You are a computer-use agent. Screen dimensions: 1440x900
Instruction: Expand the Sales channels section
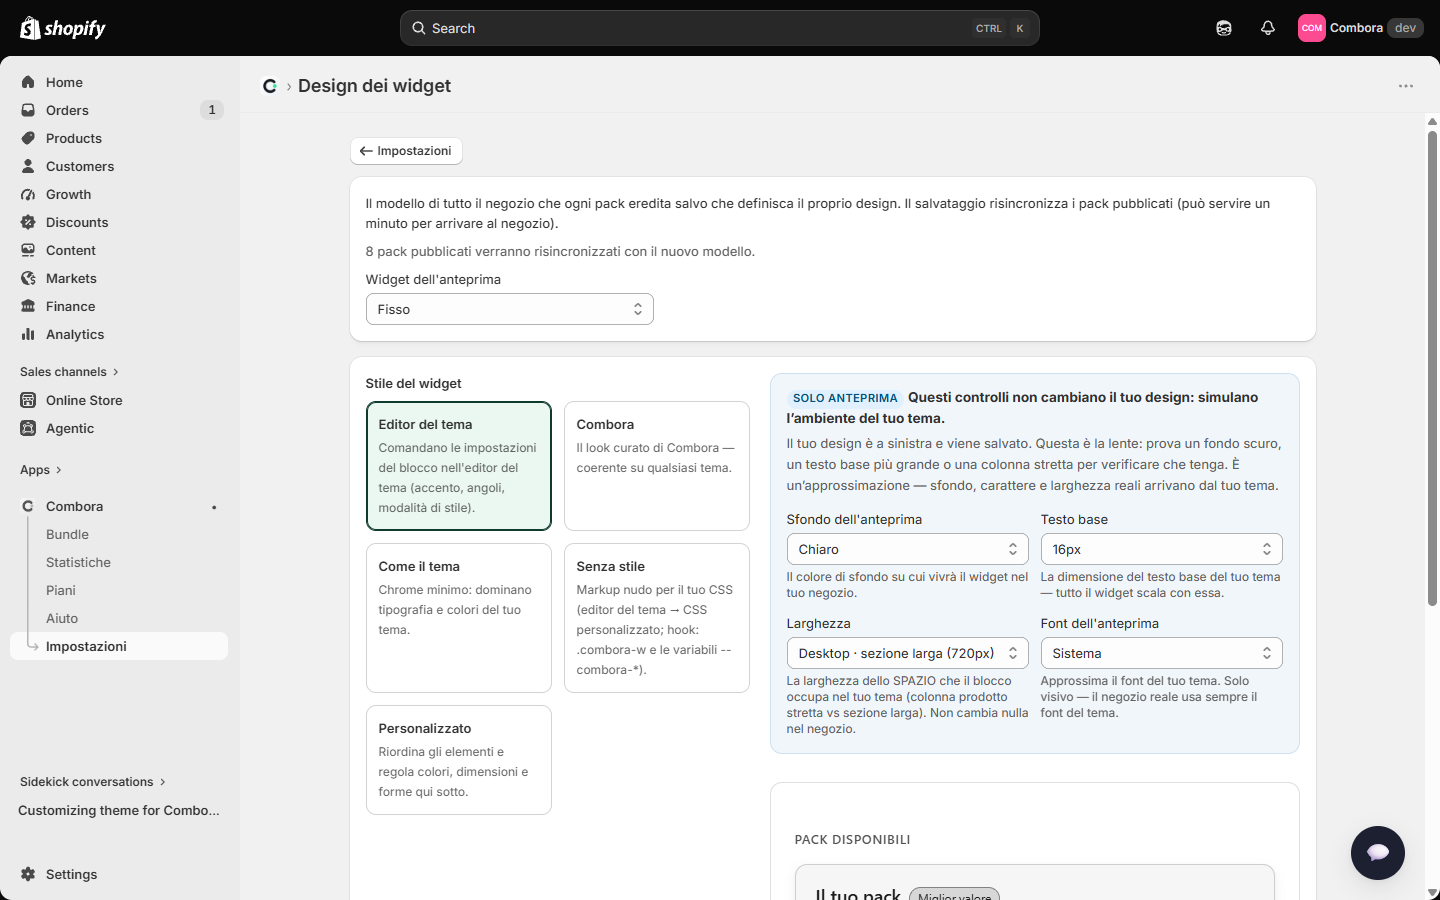pyautogui.click(x=70, y=372)
